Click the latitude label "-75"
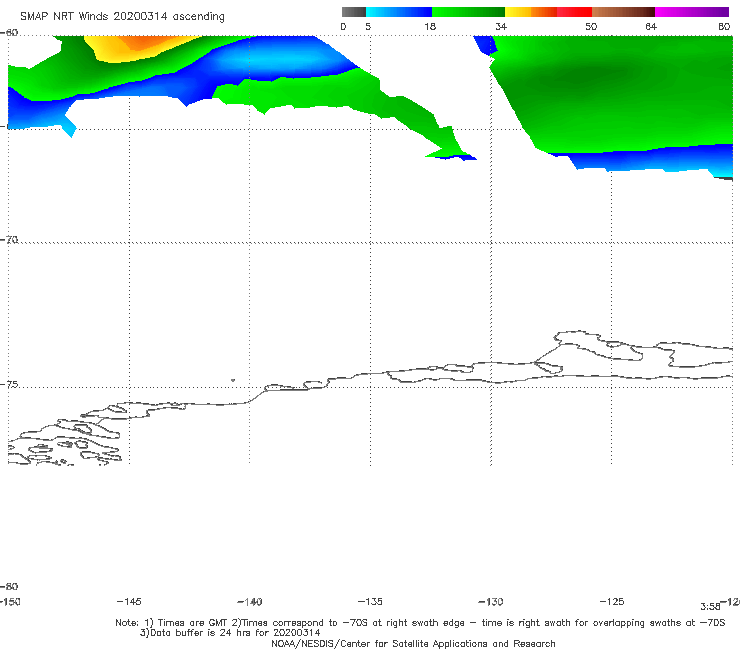The height and width of the screenshot is (650, 740). [x=9, y=384]
